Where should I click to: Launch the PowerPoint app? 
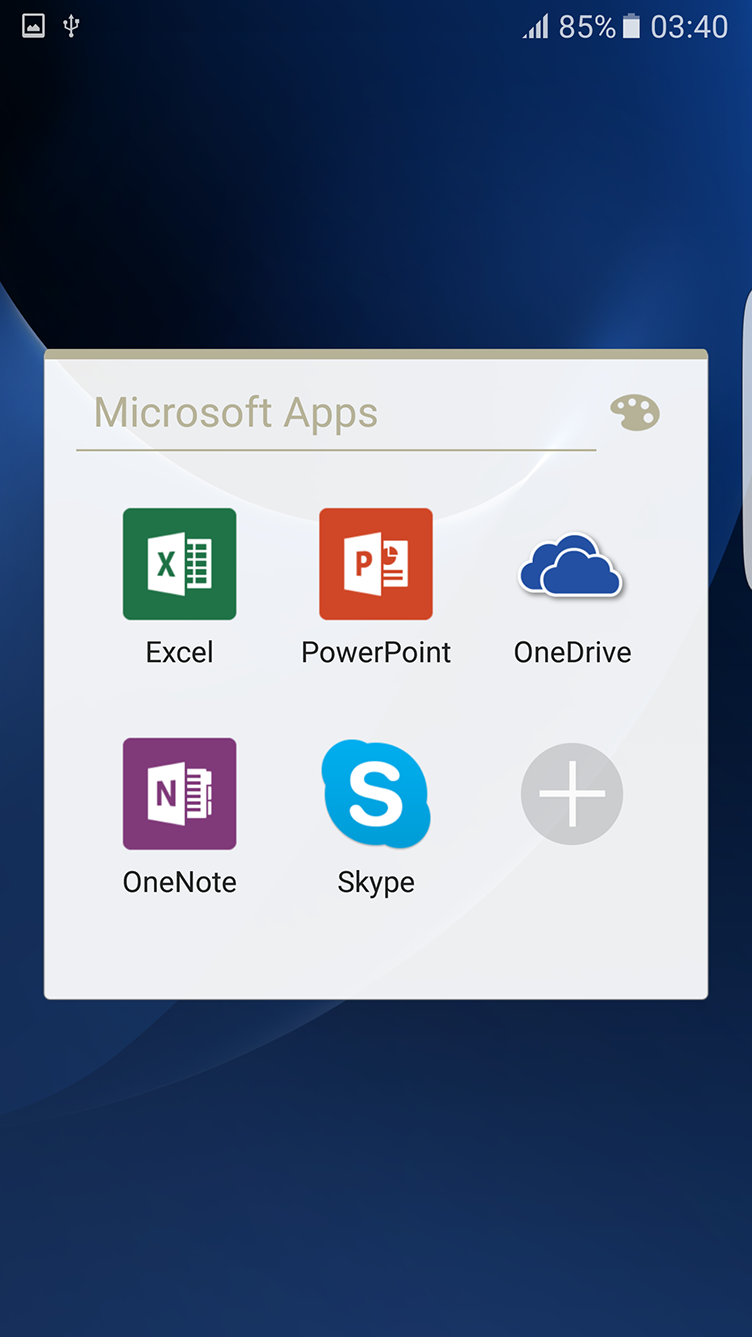tap(376, 564)
